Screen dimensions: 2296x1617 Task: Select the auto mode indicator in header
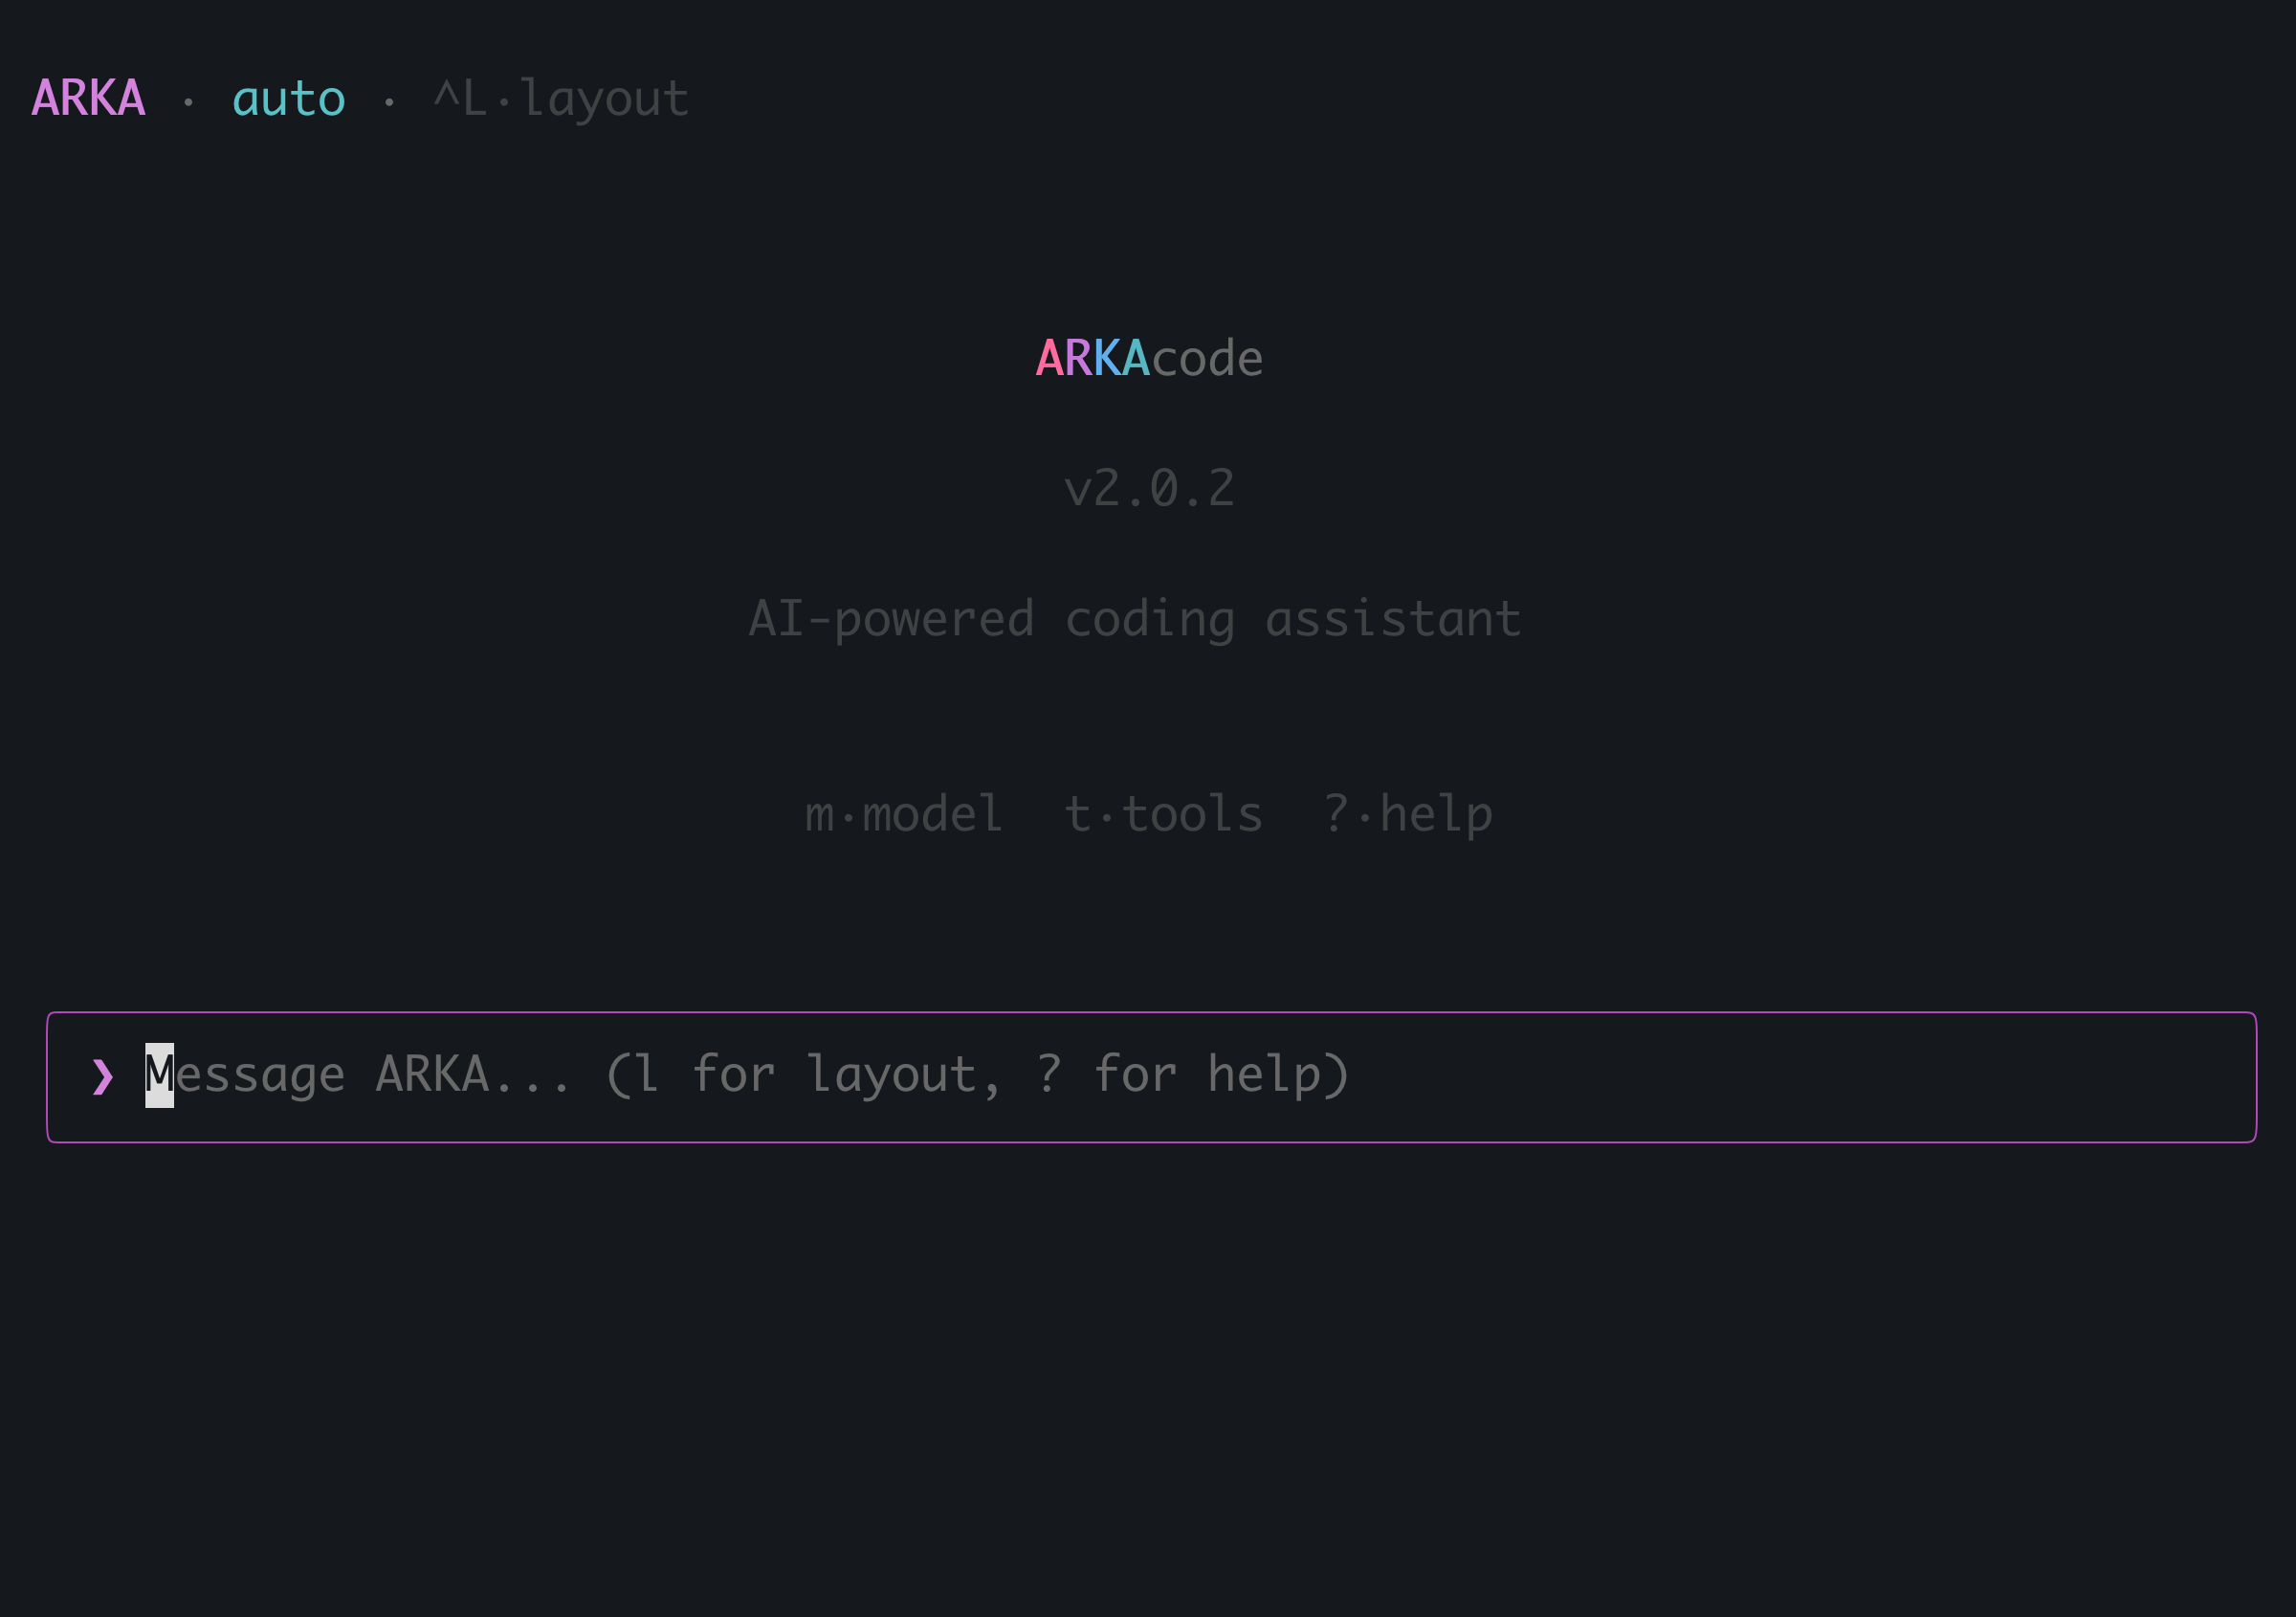pos(289,98)
